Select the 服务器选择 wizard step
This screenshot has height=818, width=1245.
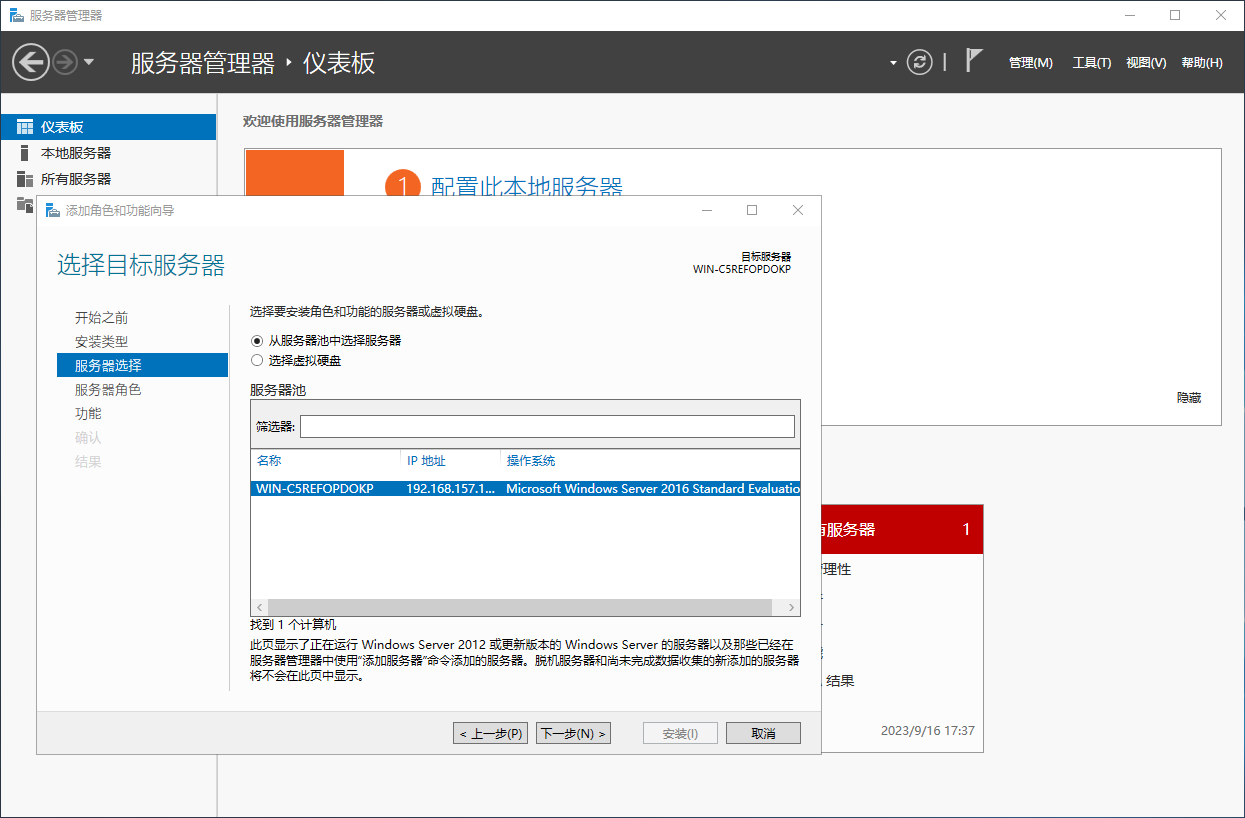coord(143,365)
